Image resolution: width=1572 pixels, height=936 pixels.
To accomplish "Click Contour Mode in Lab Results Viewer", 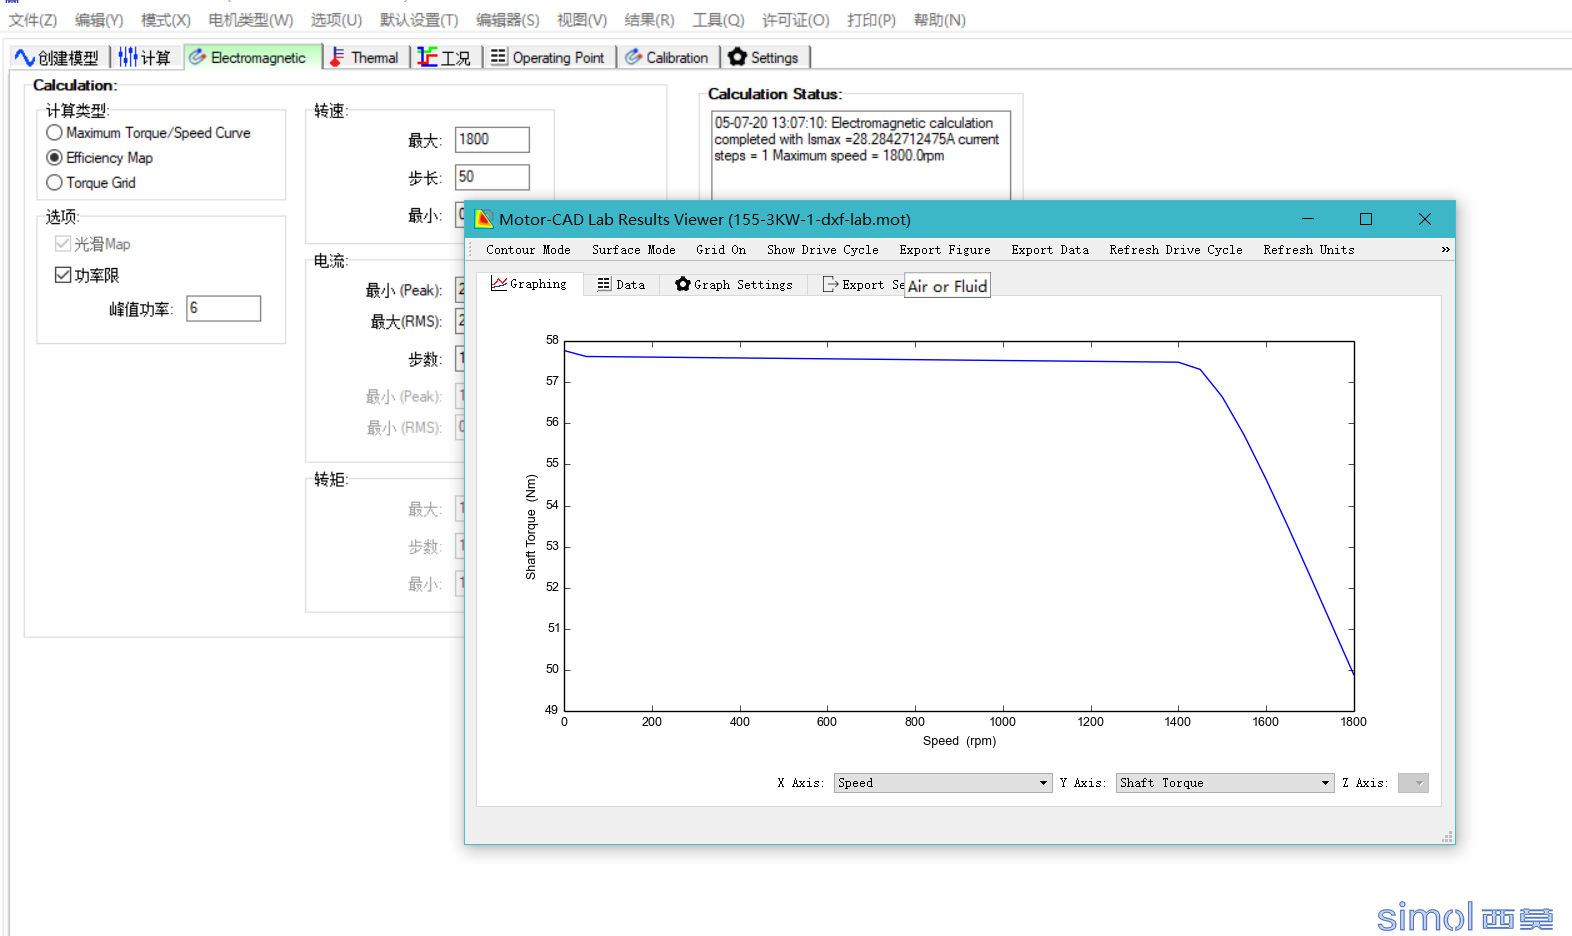I will click(x=528, y=250).
